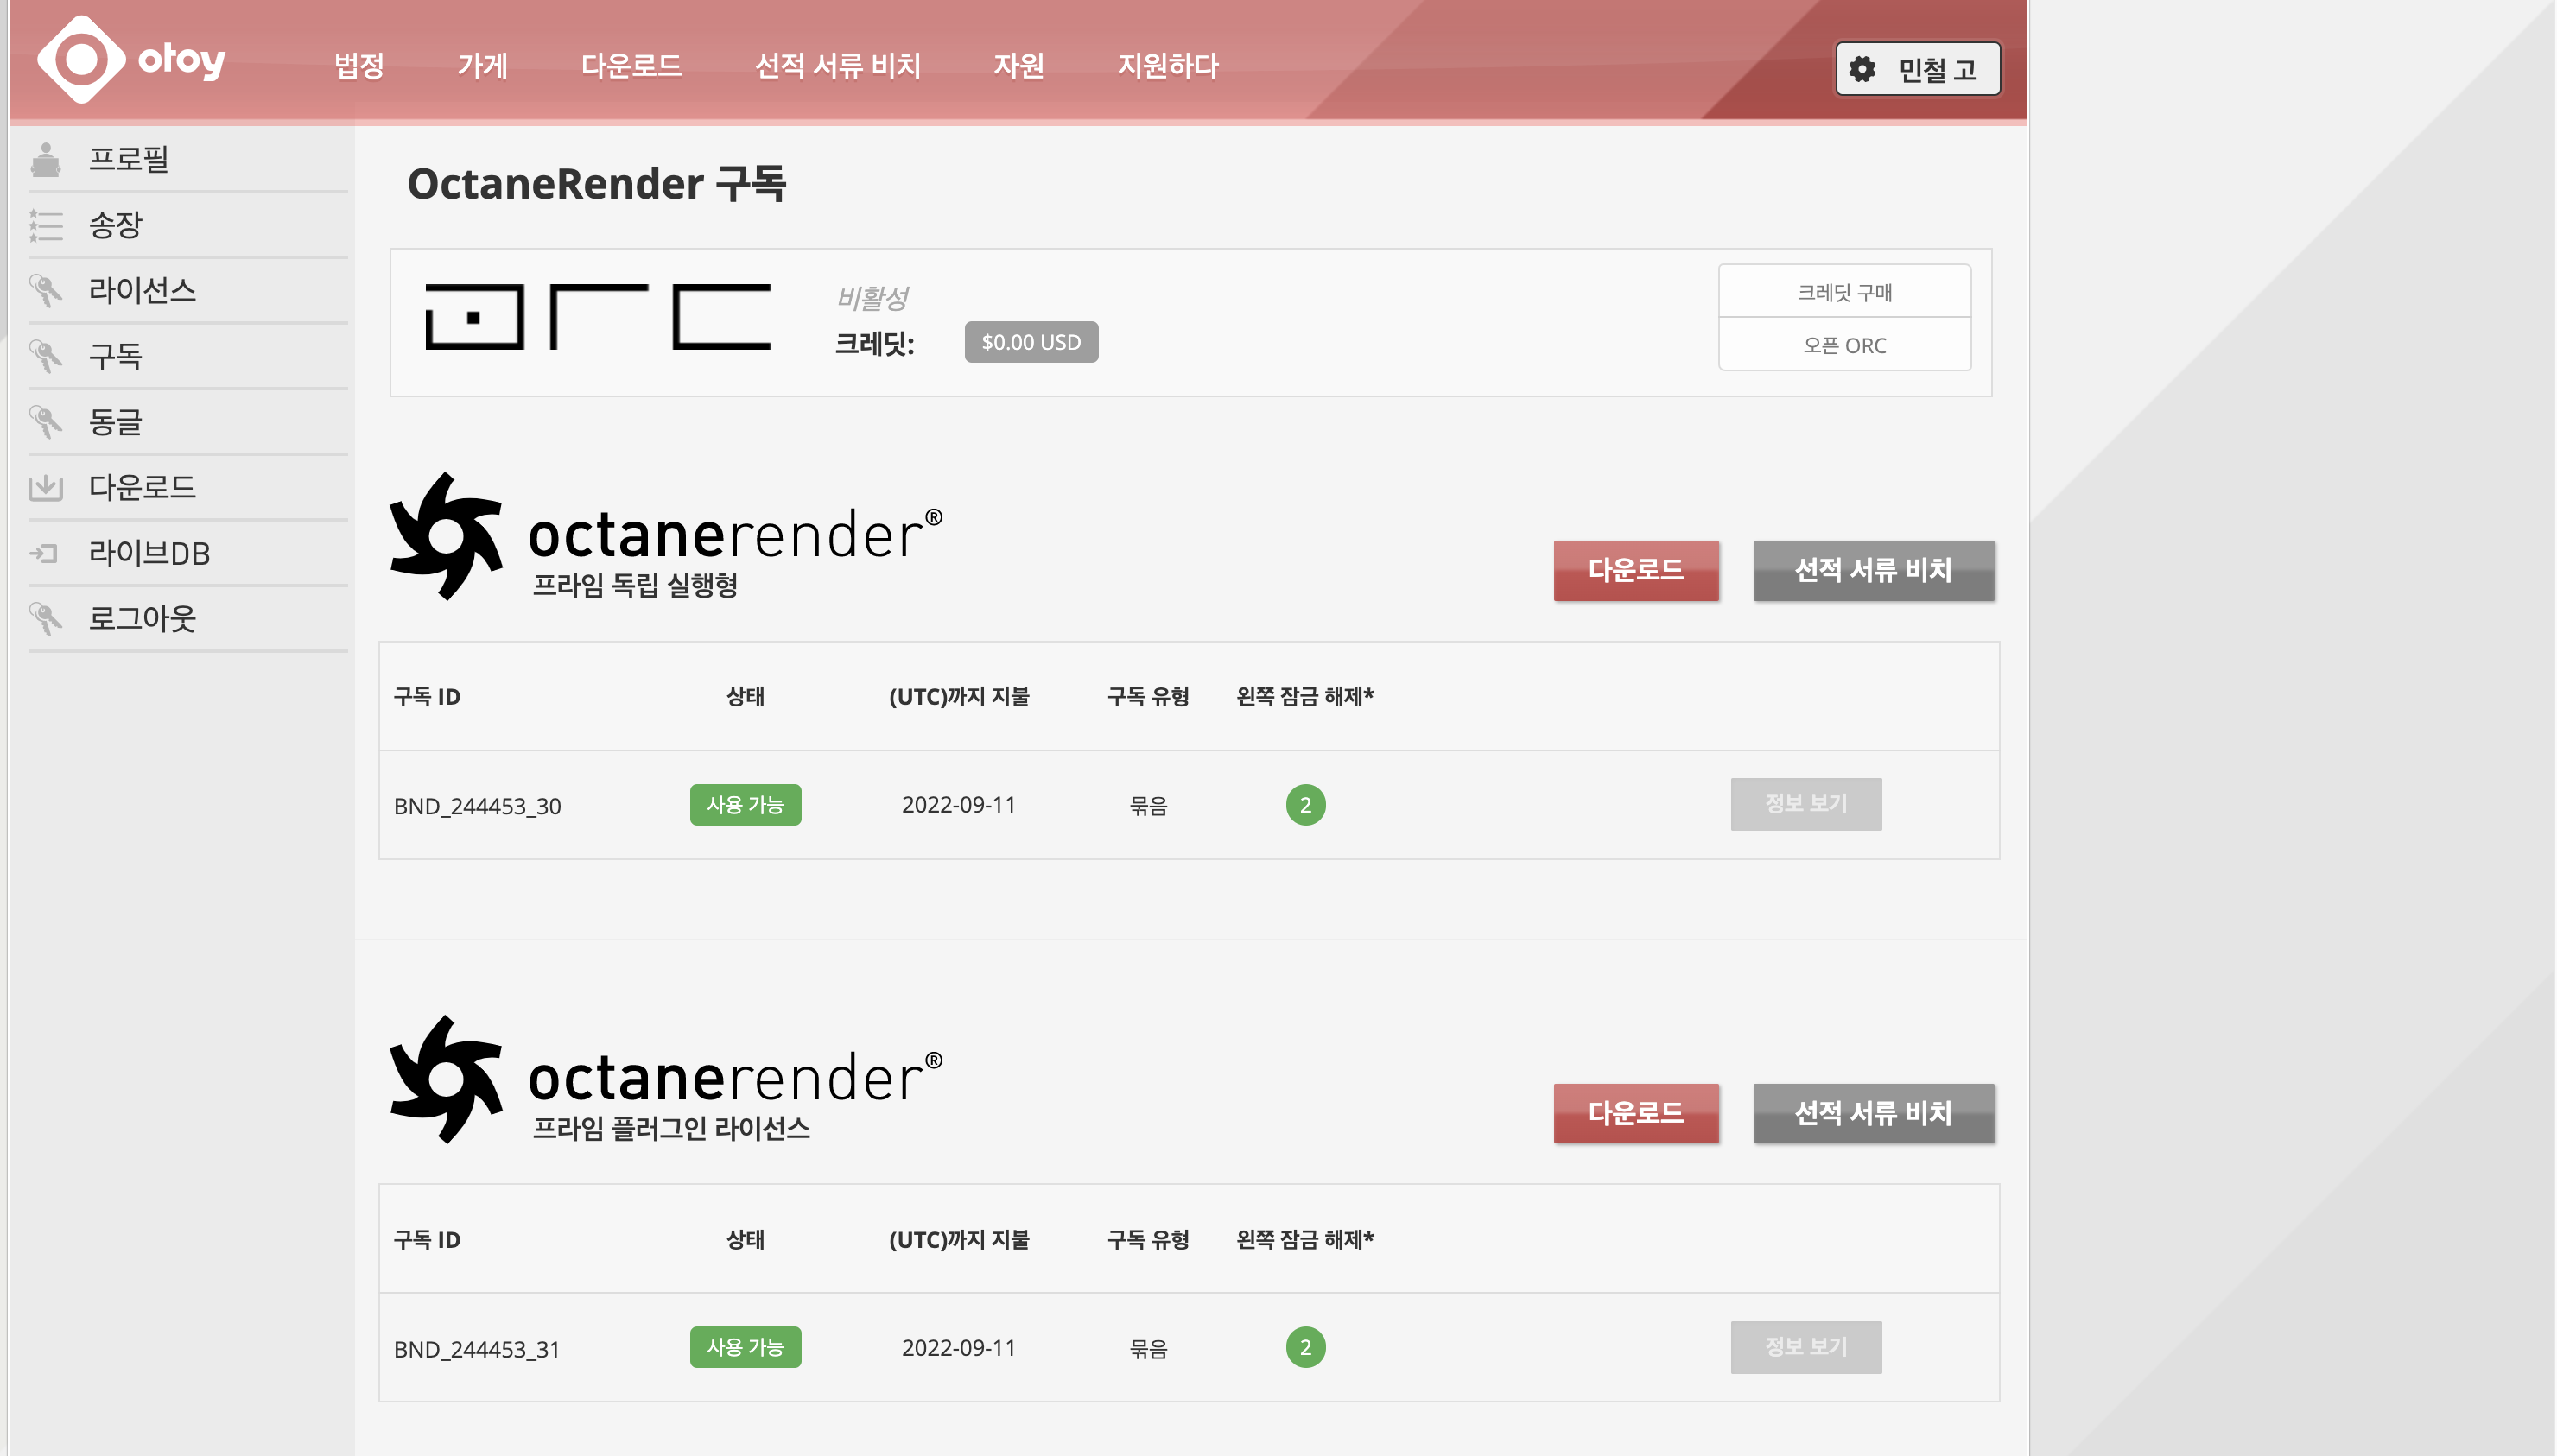Viewport: 2557px width, 1456px height.
Task: Click the ORC logo graphic
Action: 598,317
